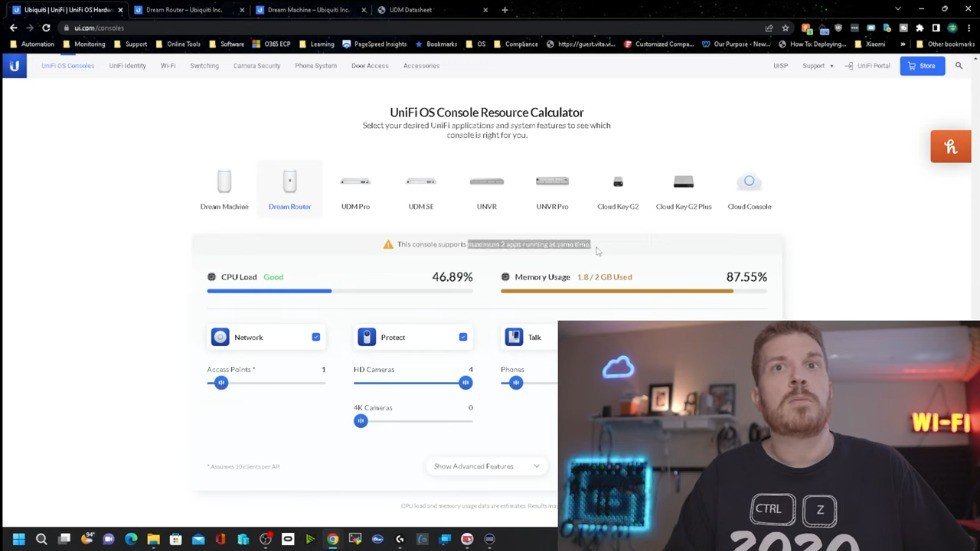This screenshot has width=980, height=551.
Task: Open the Support dropdown menu
Action: (818, 66)
